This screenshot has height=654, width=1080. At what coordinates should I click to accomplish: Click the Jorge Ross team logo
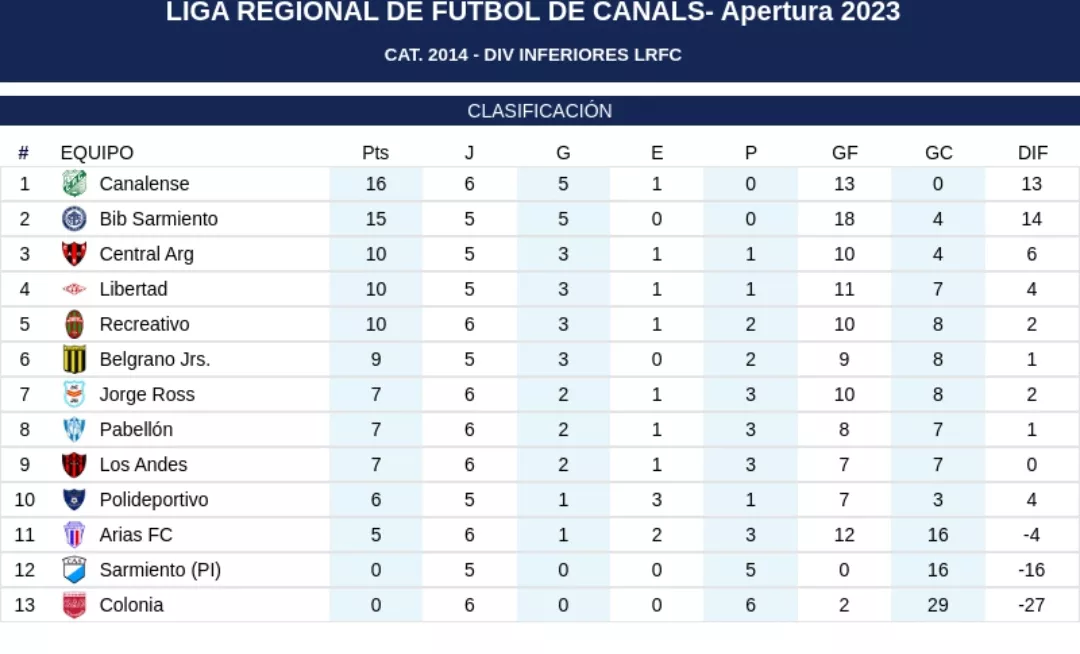click(x=74, y=394)
